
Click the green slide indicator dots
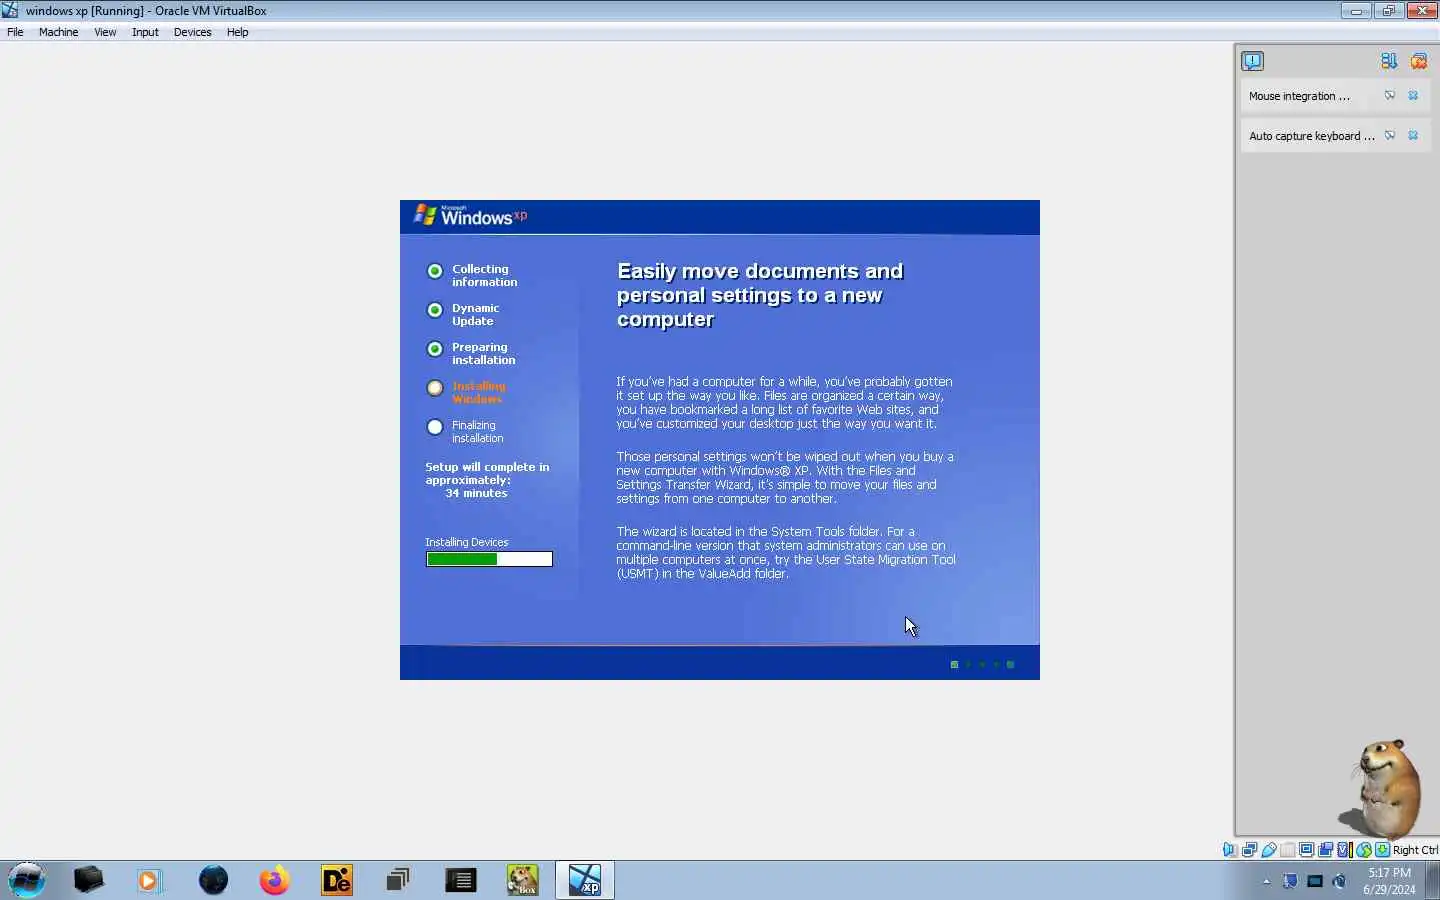point(982,664)
